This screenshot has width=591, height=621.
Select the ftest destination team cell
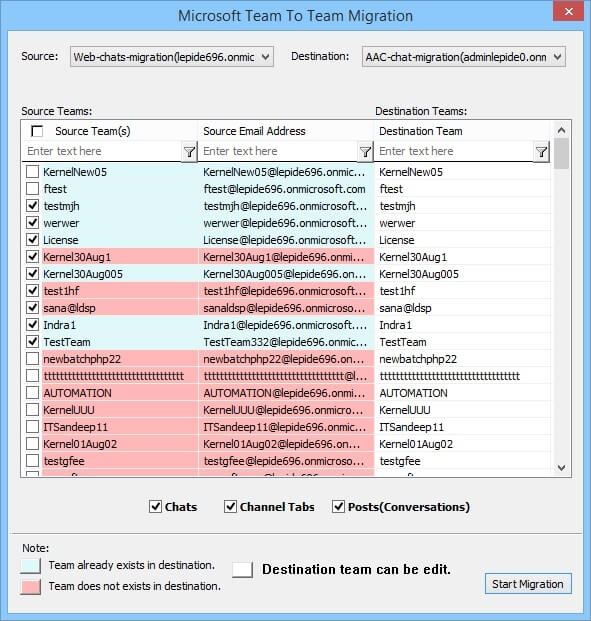[x=462, y=189]
